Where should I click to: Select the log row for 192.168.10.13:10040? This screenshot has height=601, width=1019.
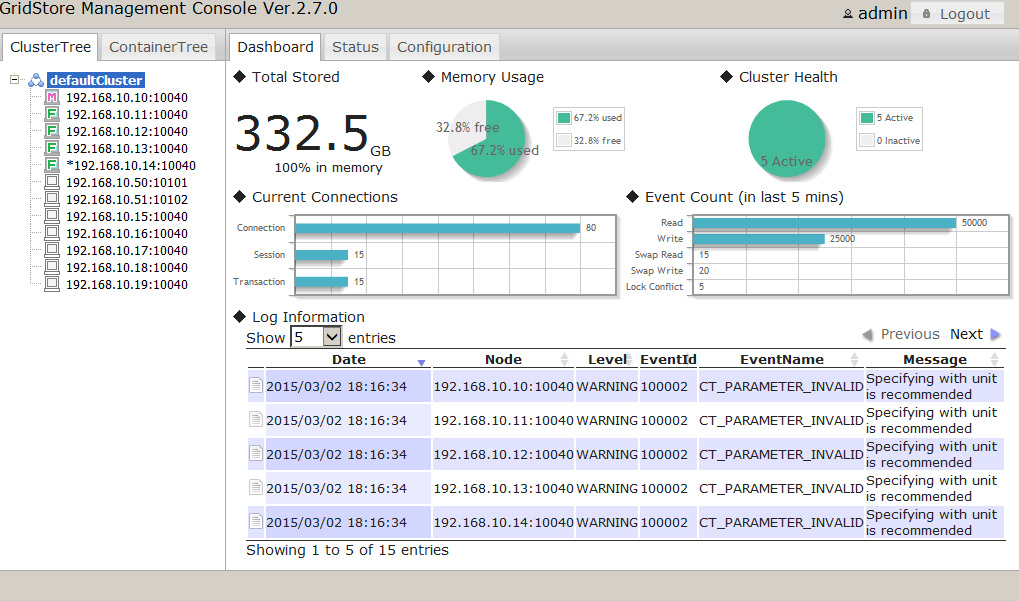pyautogui.click(x=502, y=488)
